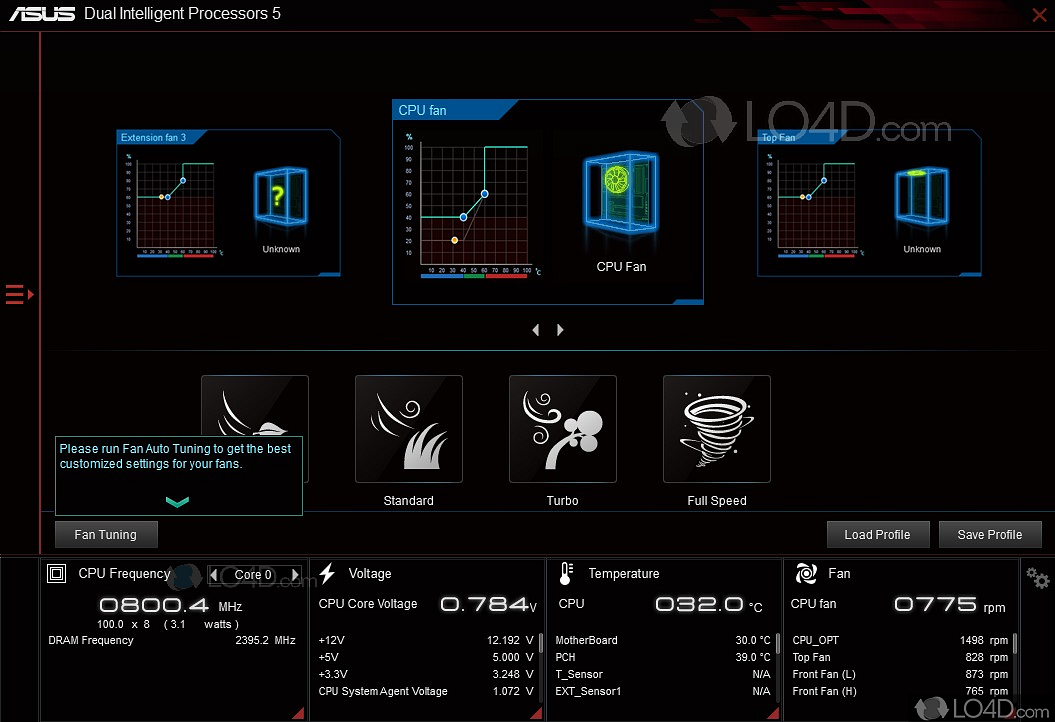The height and width of the screenshot is (722, 1055).
Task: Select the Standard fan mode icon
Action: point(408,429)
